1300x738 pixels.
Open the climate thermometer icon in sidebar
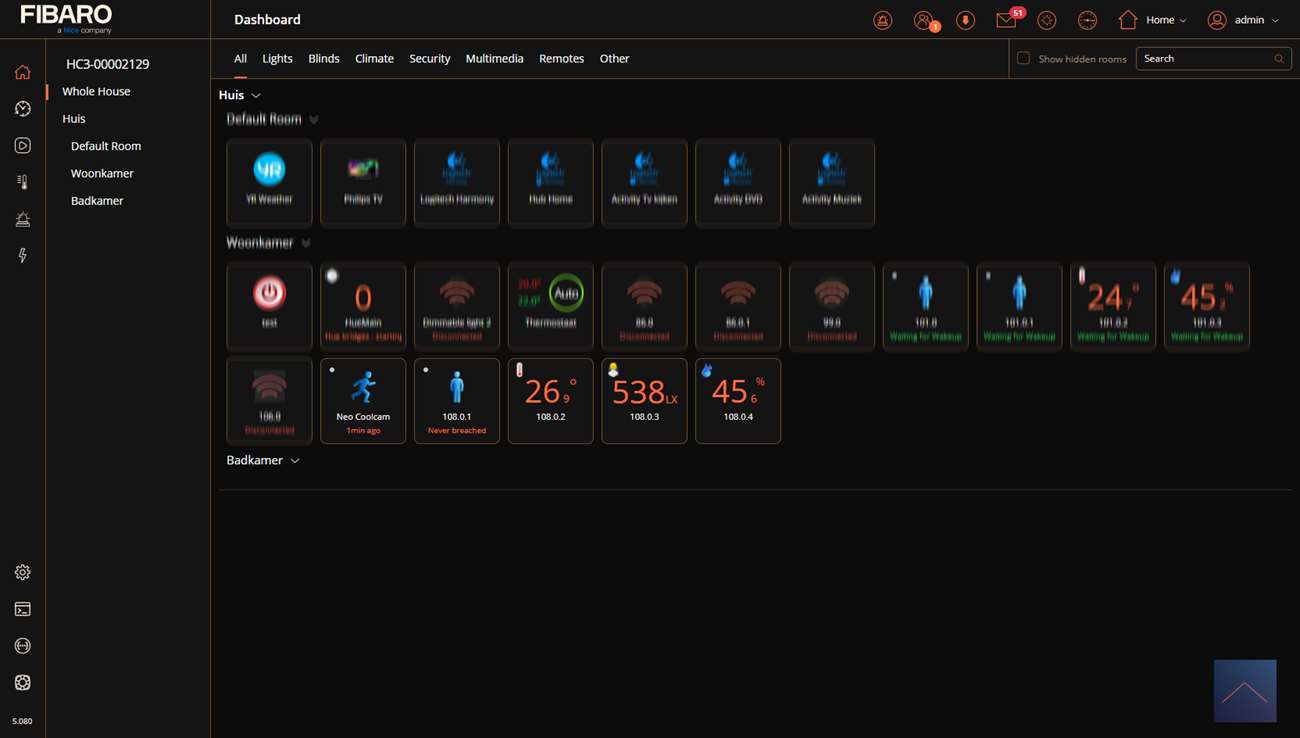pyautogui.click(x=22, y=182)
